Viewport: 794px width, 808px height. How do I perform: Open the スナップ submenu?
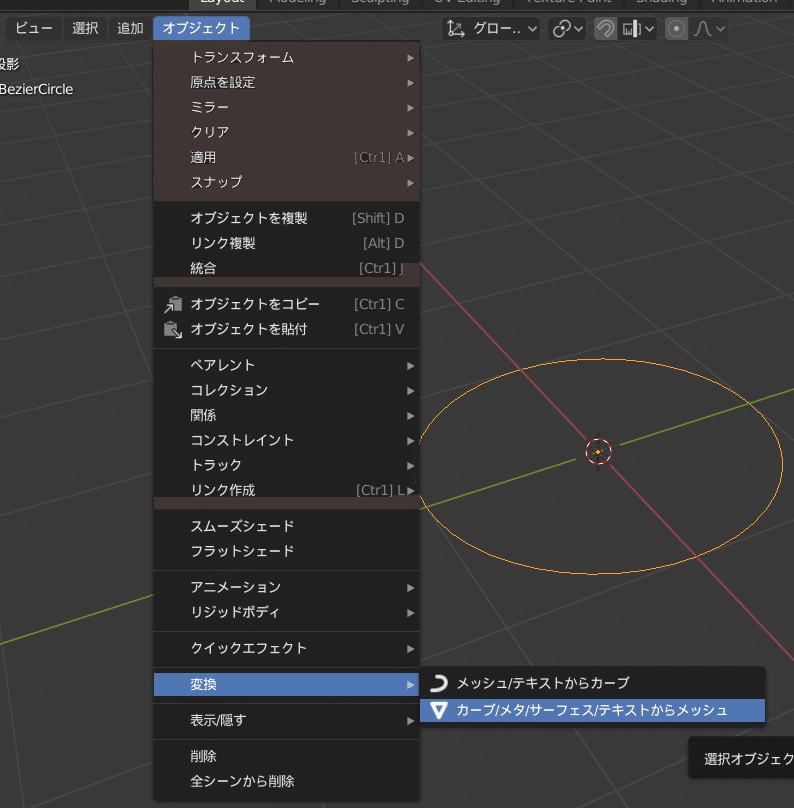click(x=286, y=182)
